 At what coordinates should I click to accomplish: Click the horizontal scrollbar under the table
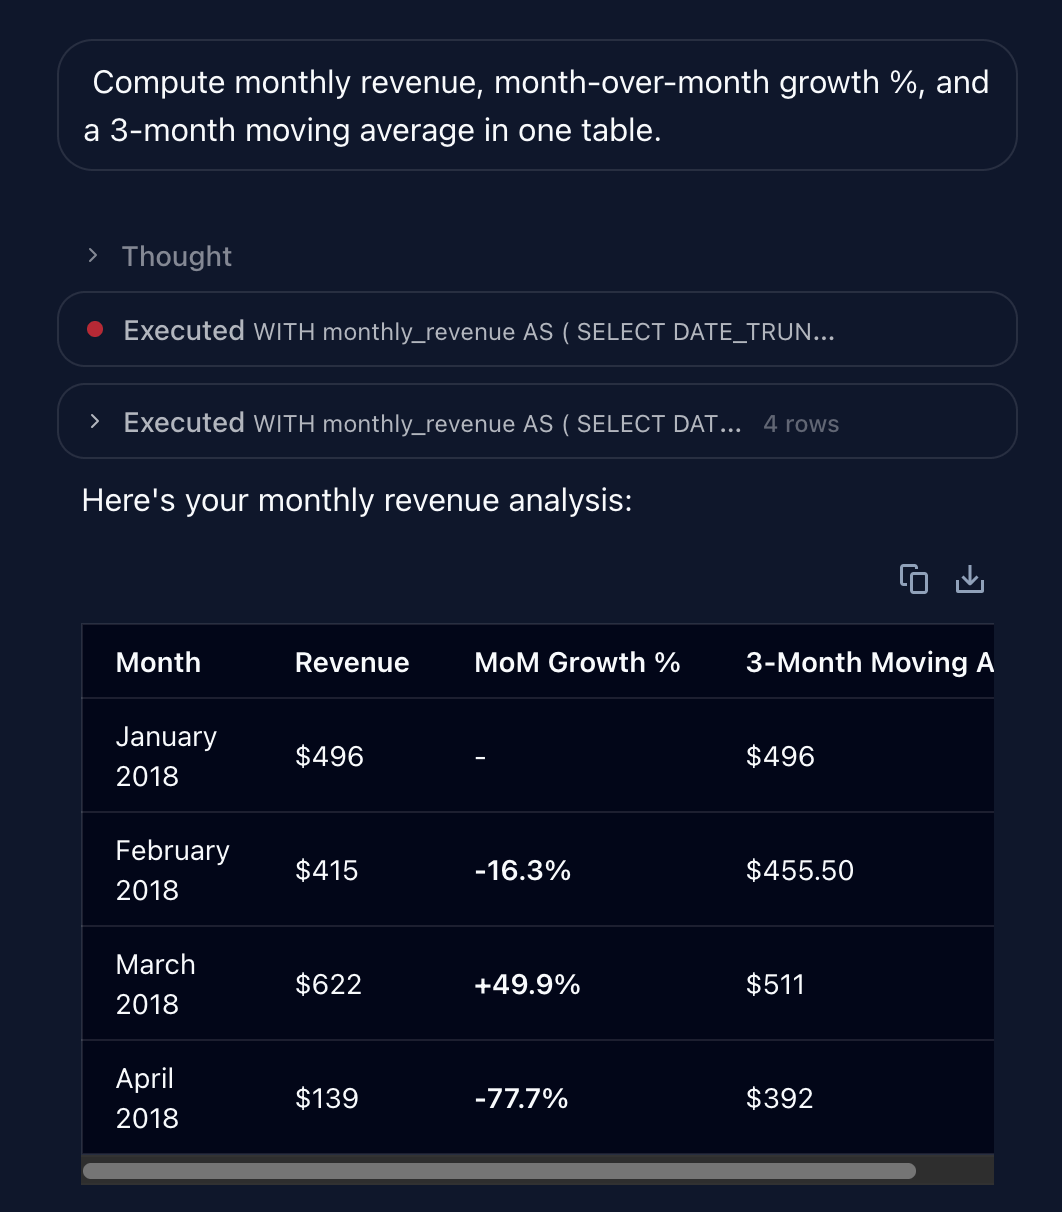[499, 1171]
